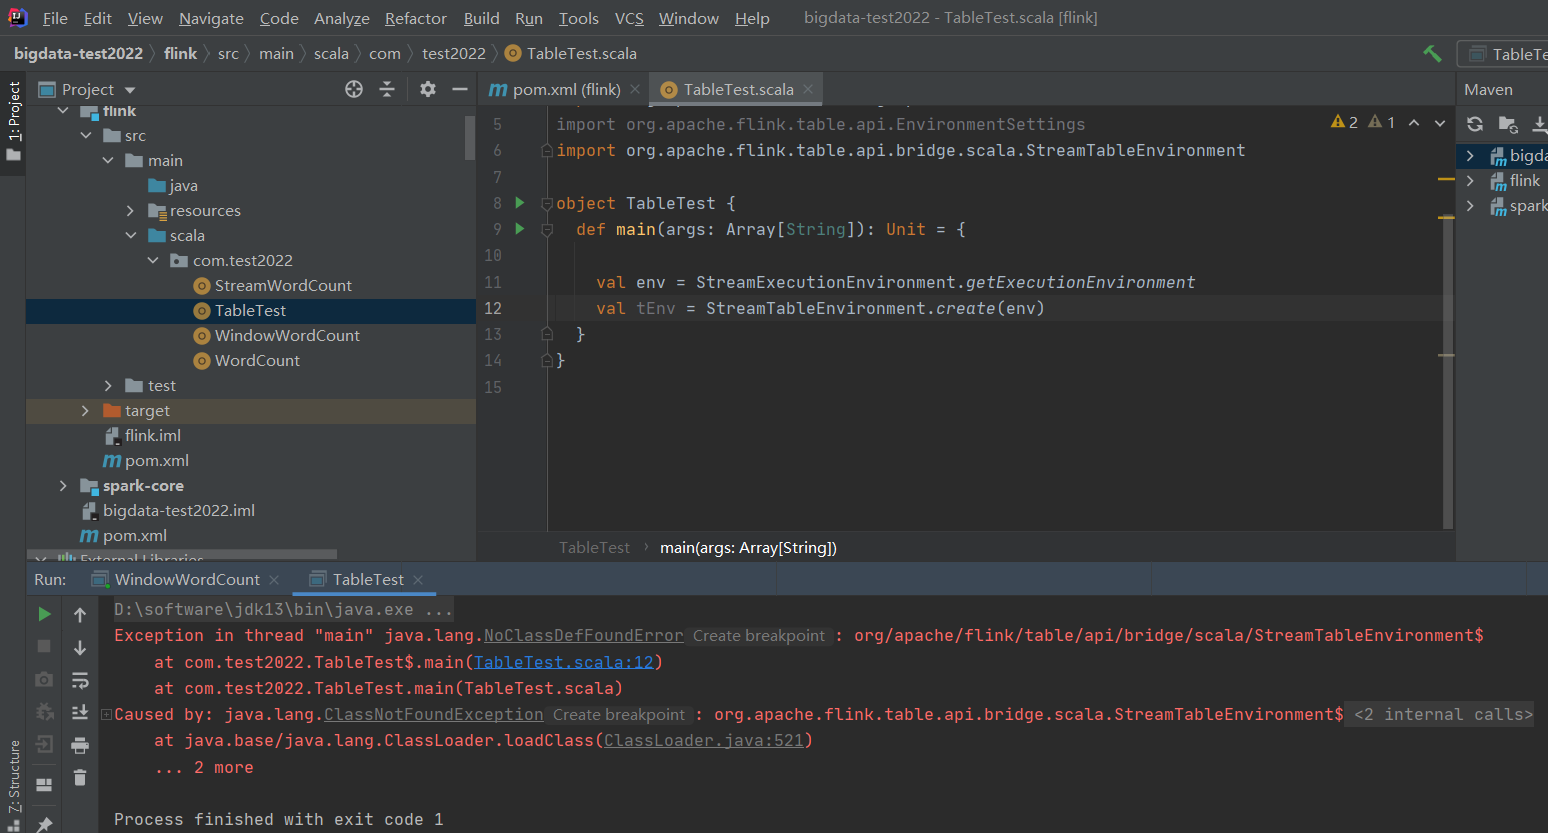1548x833 pixels.
Task: Click Create breakpoint next to NoClassDefFoundError
Action: click(x=759, y=636)
